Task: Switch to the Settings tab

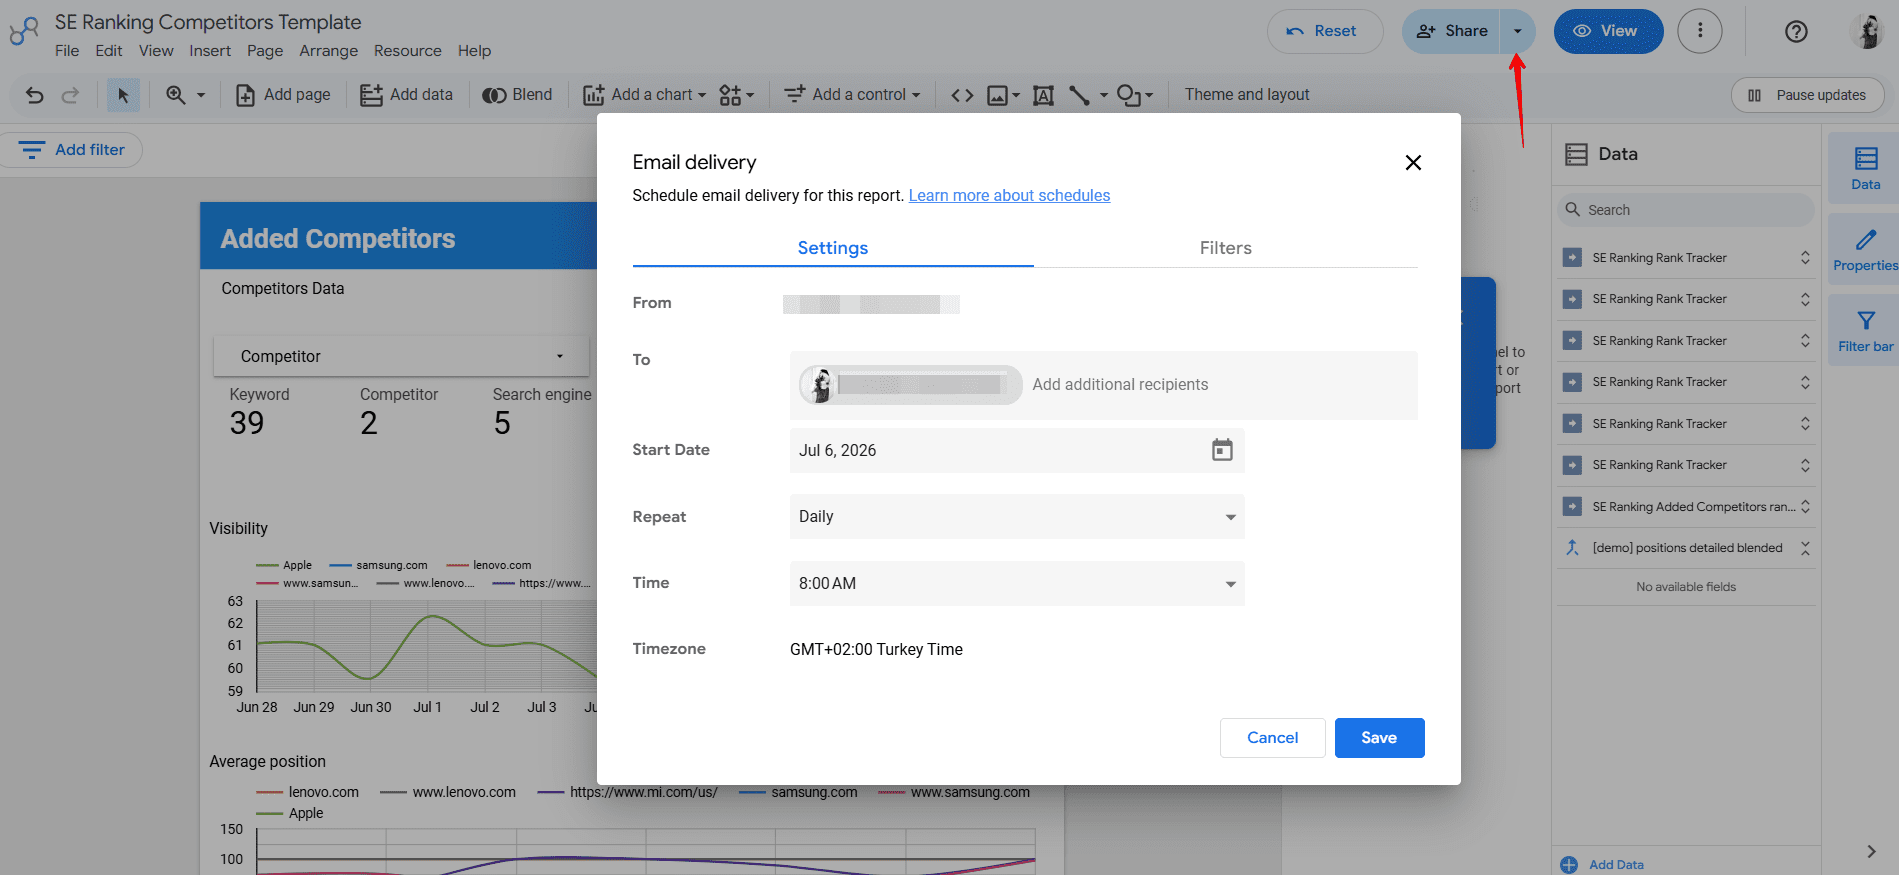Action: click(833, 248)
